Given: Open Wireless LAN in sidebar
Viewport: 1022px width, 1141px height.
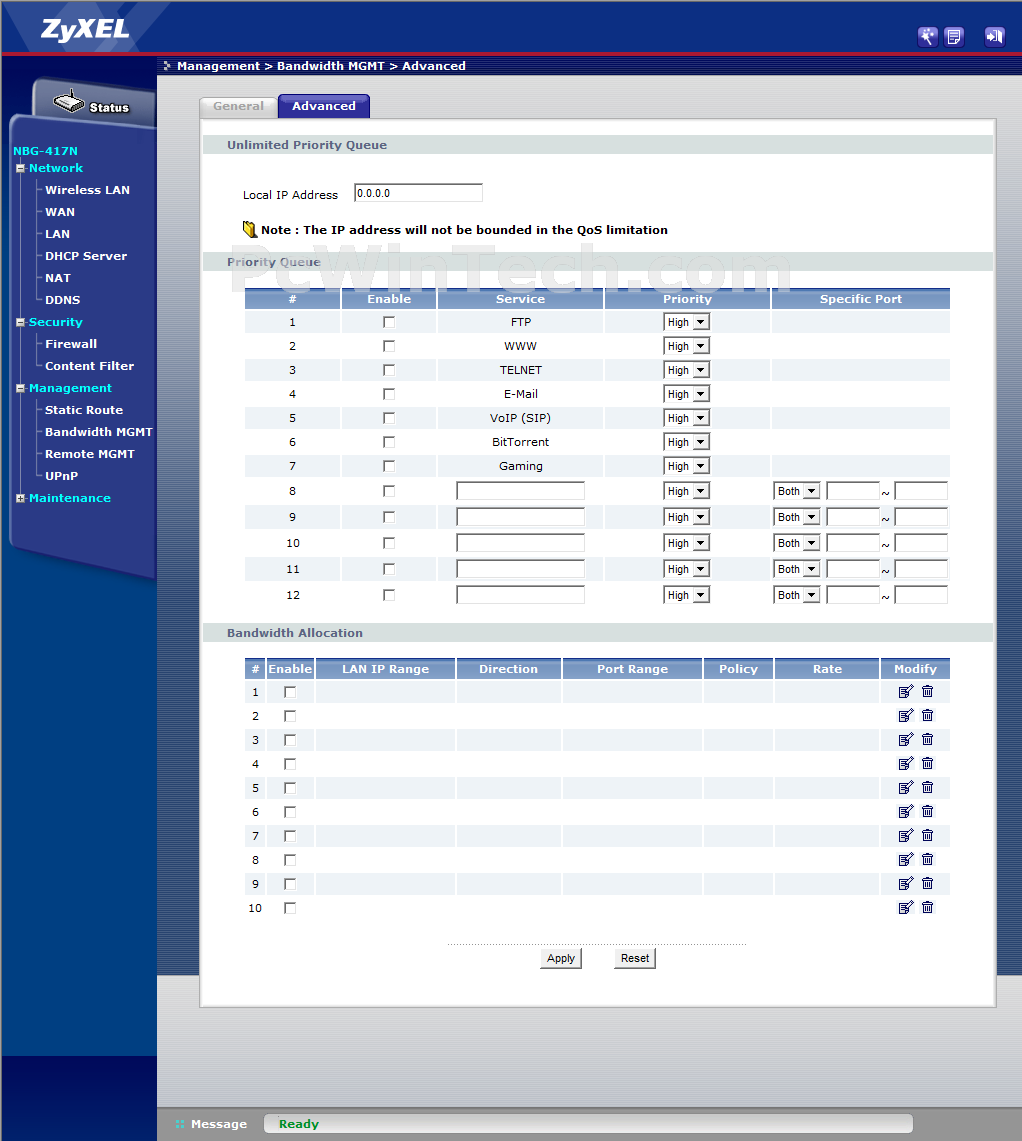Looking at the screenshot, I should coord(87,190).
